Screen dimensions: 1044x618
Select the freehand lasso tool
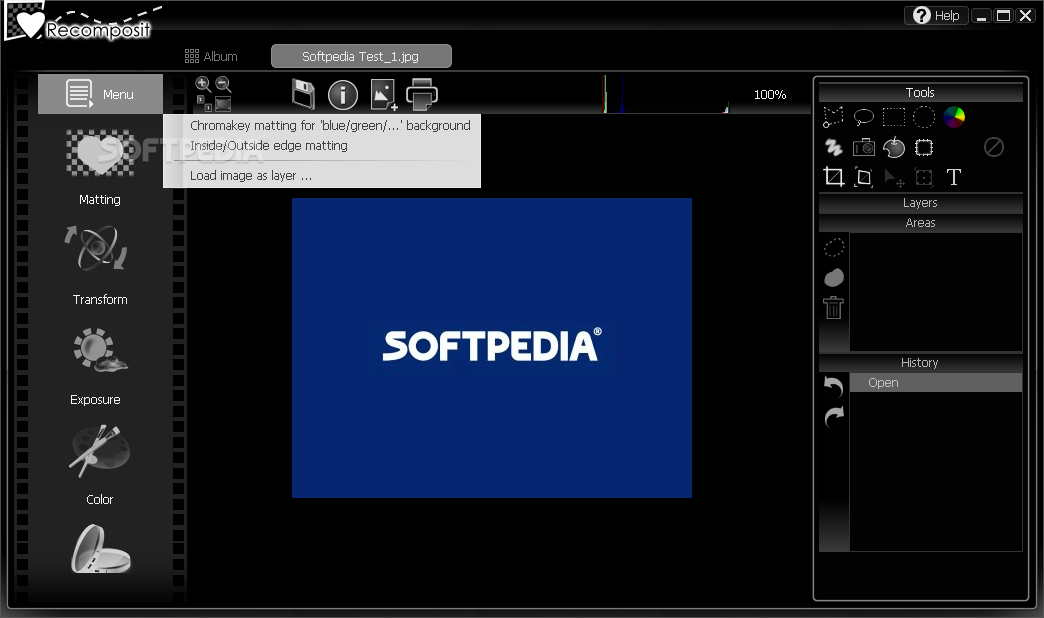pos(864,117)
